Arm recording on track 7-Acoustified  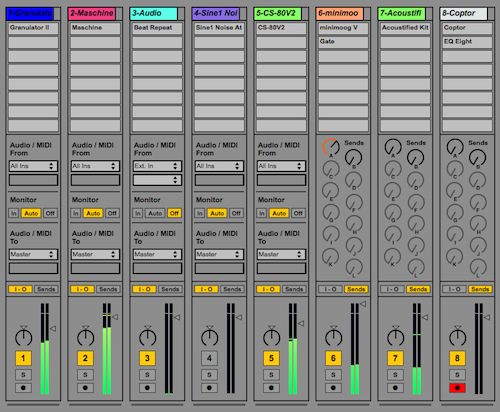click(x=395, y=388)
